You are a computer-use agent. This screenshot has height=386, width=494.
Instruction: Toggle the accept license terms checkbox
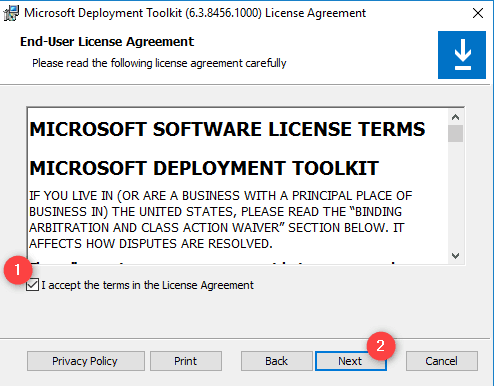(33, 285)
